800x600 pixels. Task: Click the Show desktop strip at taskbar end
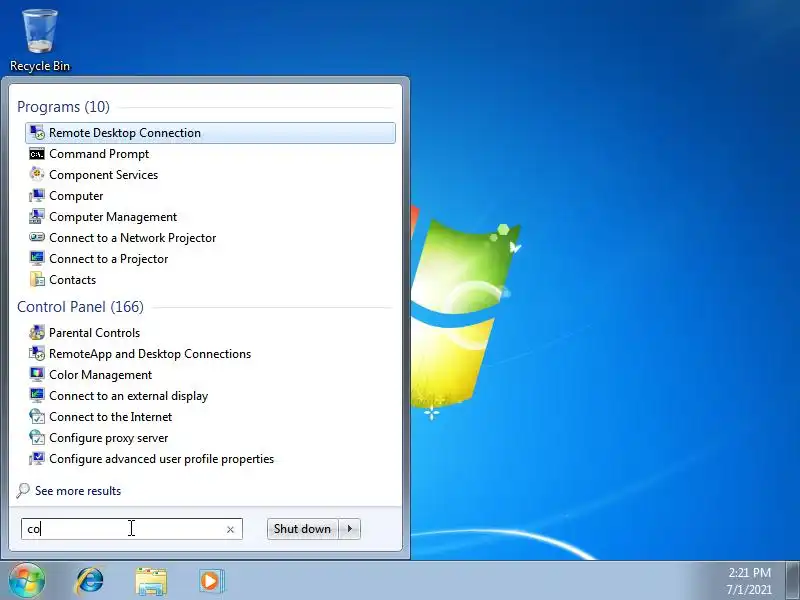793,580
